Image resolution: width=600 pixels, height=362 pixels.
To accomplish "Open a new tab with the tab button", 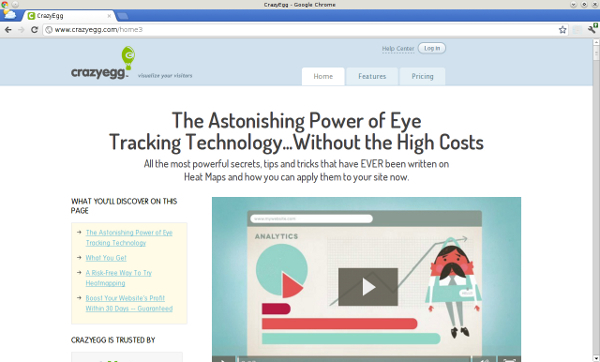I will 122,16.
